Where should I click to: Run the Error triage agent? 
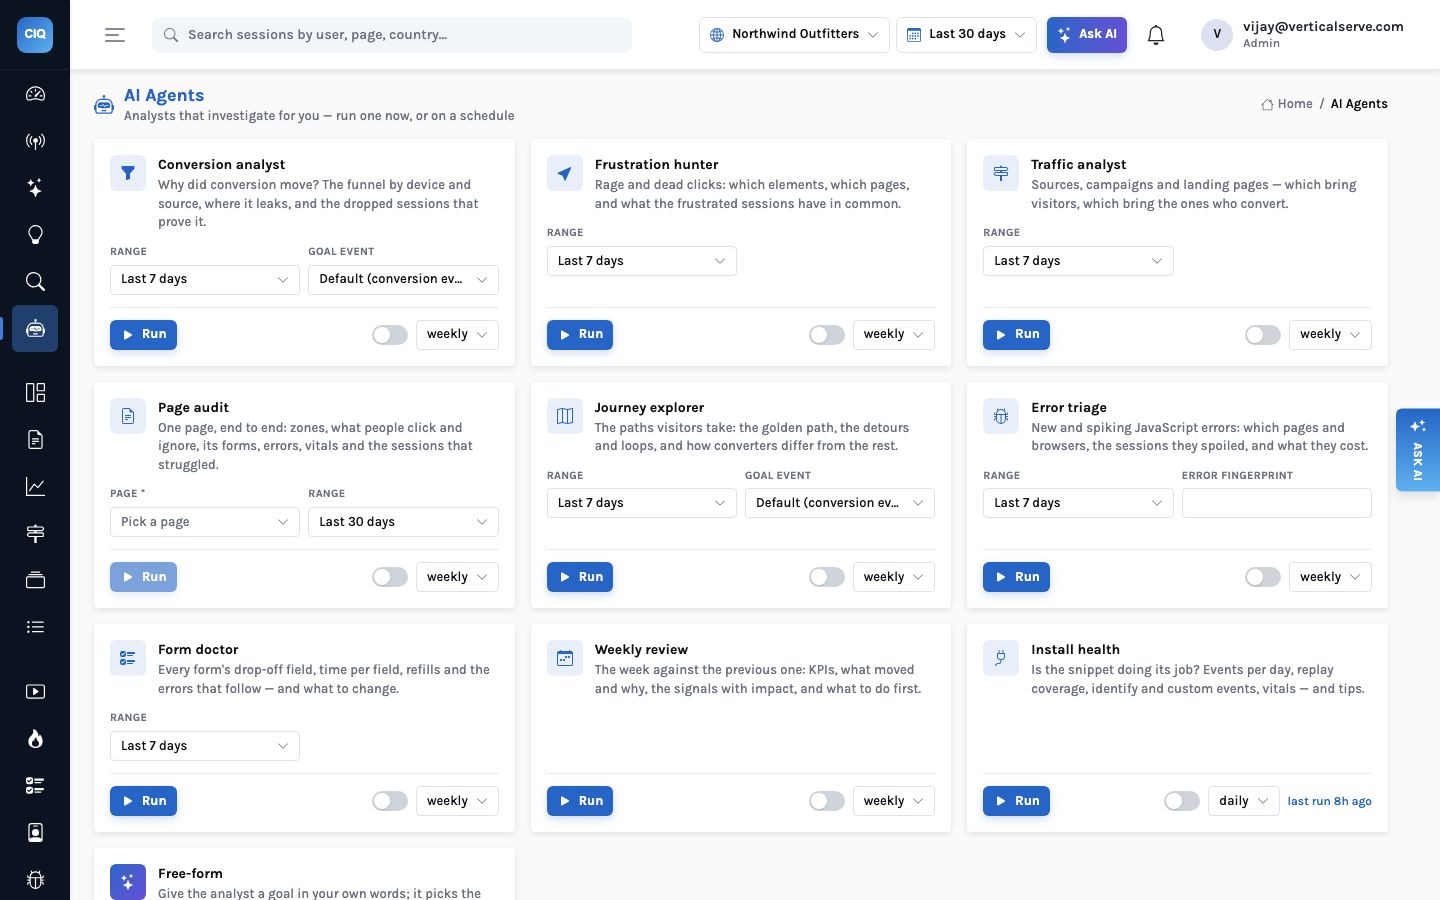click(1016, 577)
